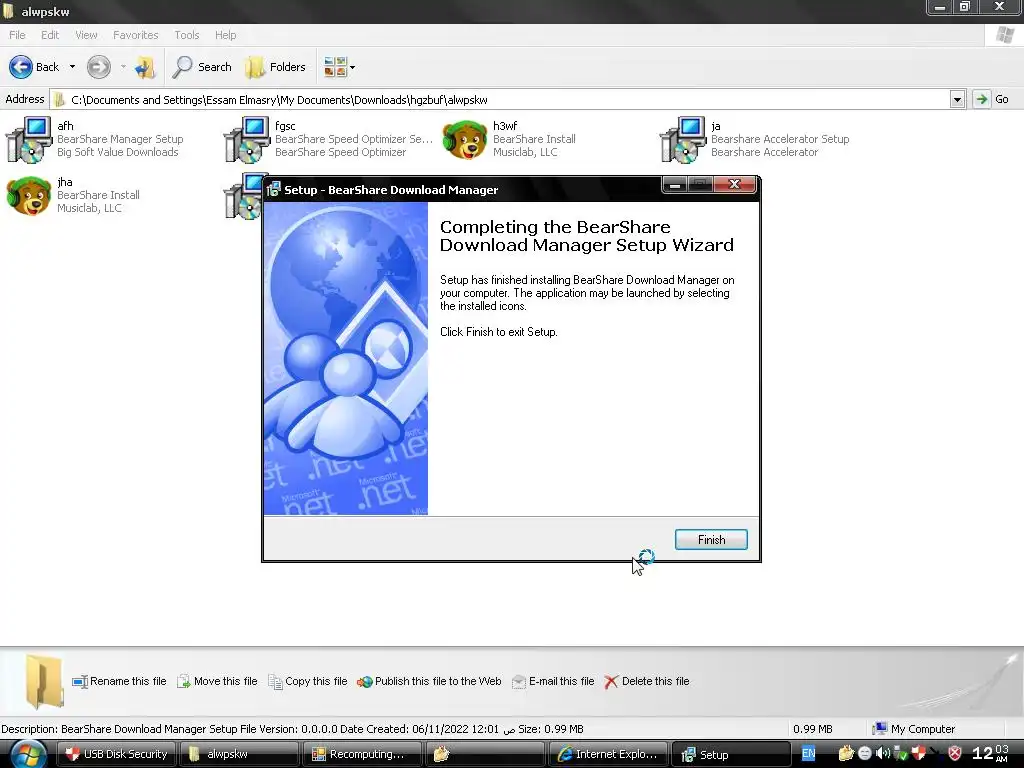This screenshot has height=768, width=1024.
Task: Expand the Forward history dropdown arrow
Action: click(x=123, y=67)
